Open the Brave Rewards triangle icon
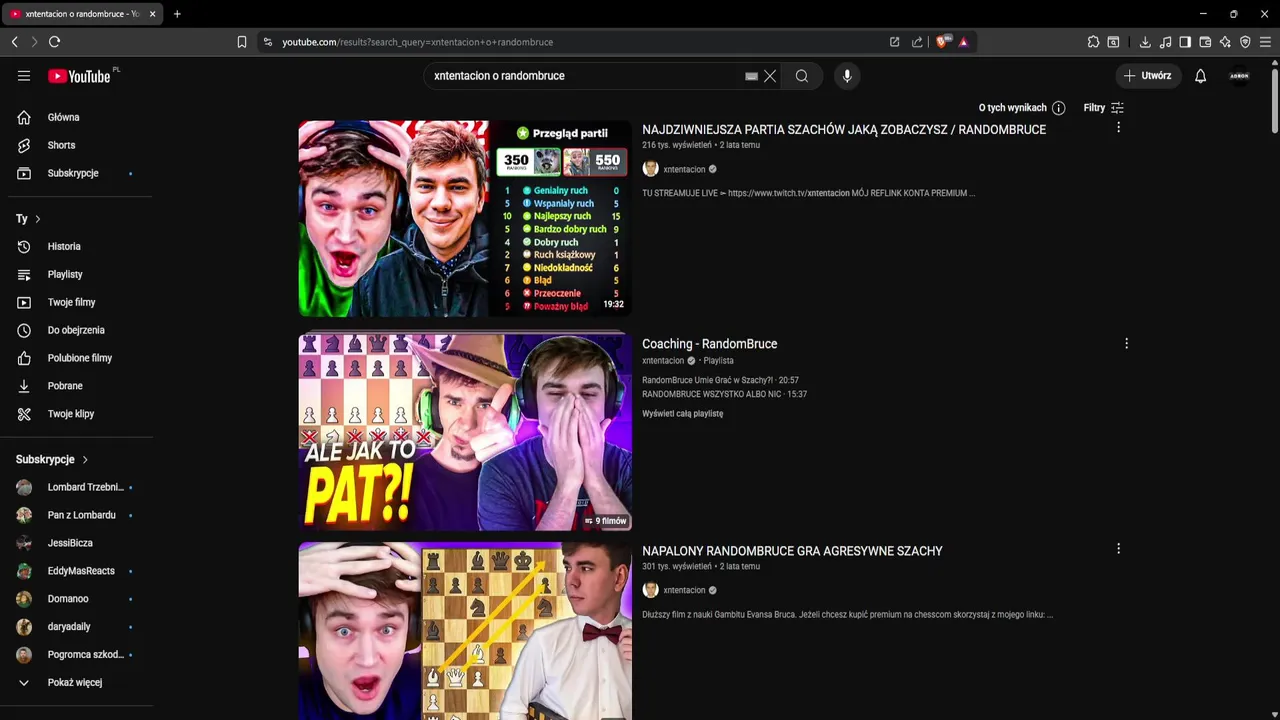Image resolution: width=1280 pixels, height=720 pixels. [964, 42]
